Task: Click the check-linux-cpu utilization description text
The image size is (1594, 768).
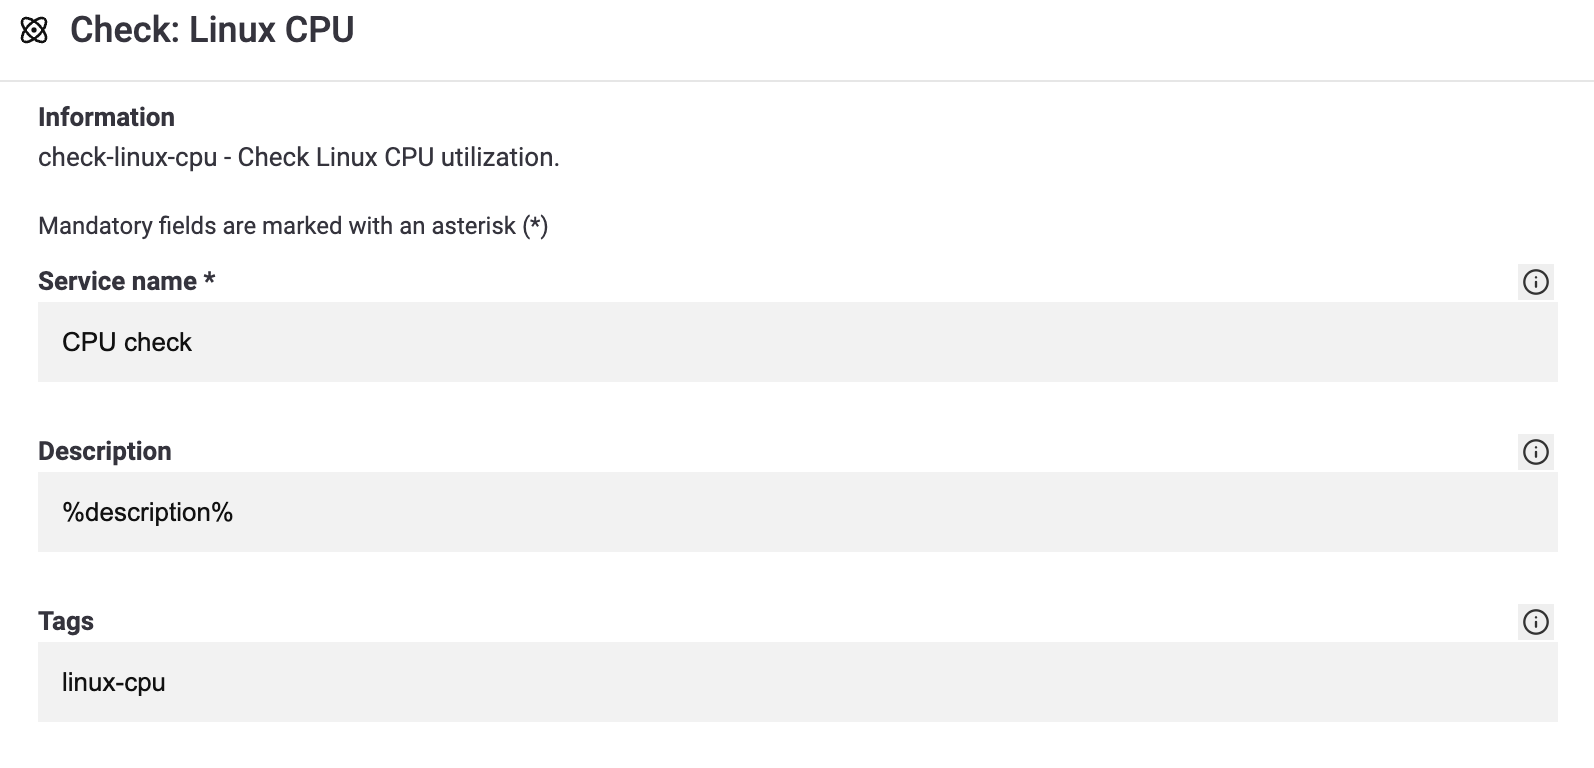Action: tap(299, 157)
